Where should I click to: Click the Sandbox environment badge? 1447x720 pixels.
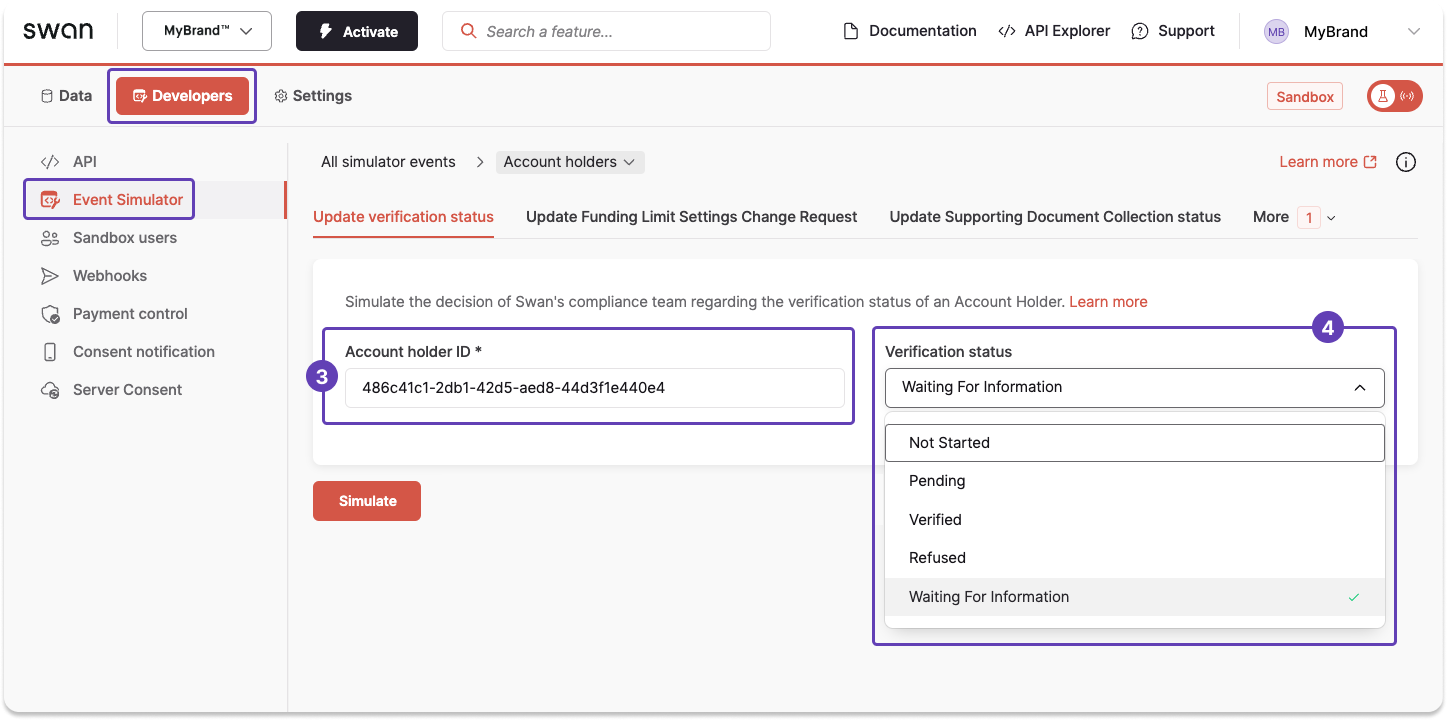[x=1305, y=96]
